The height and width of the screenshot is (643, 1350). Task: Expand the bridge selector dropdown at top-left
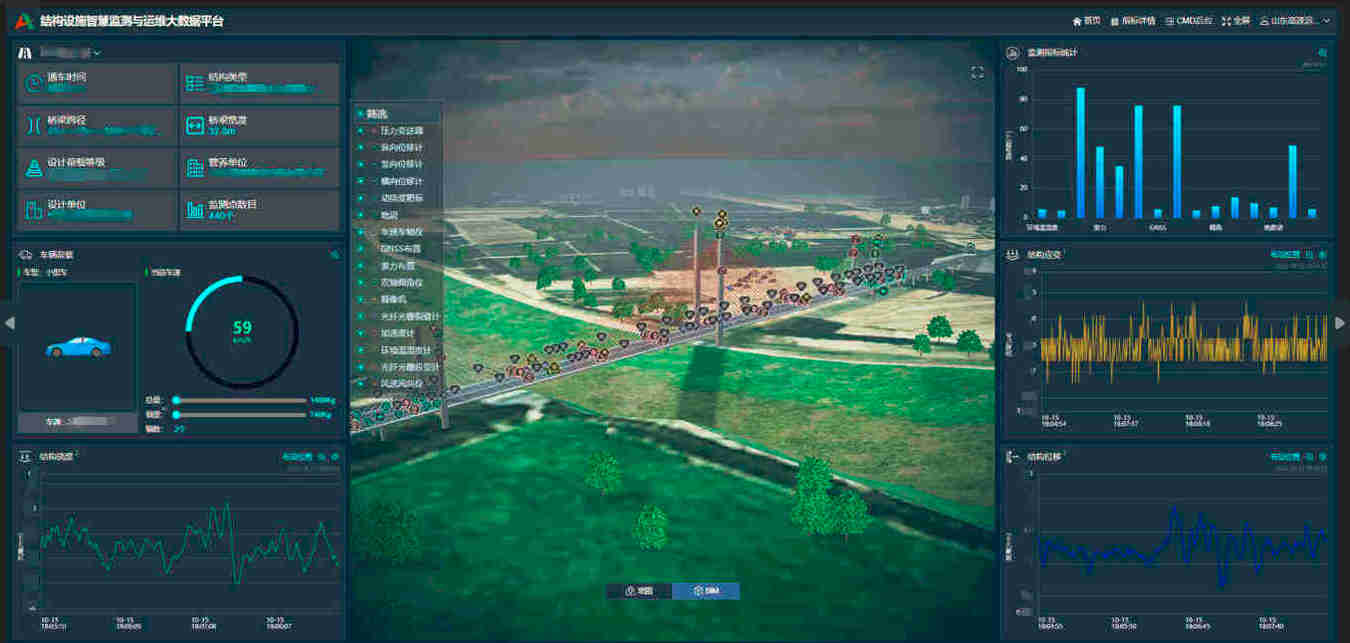(x=97, y=53)
